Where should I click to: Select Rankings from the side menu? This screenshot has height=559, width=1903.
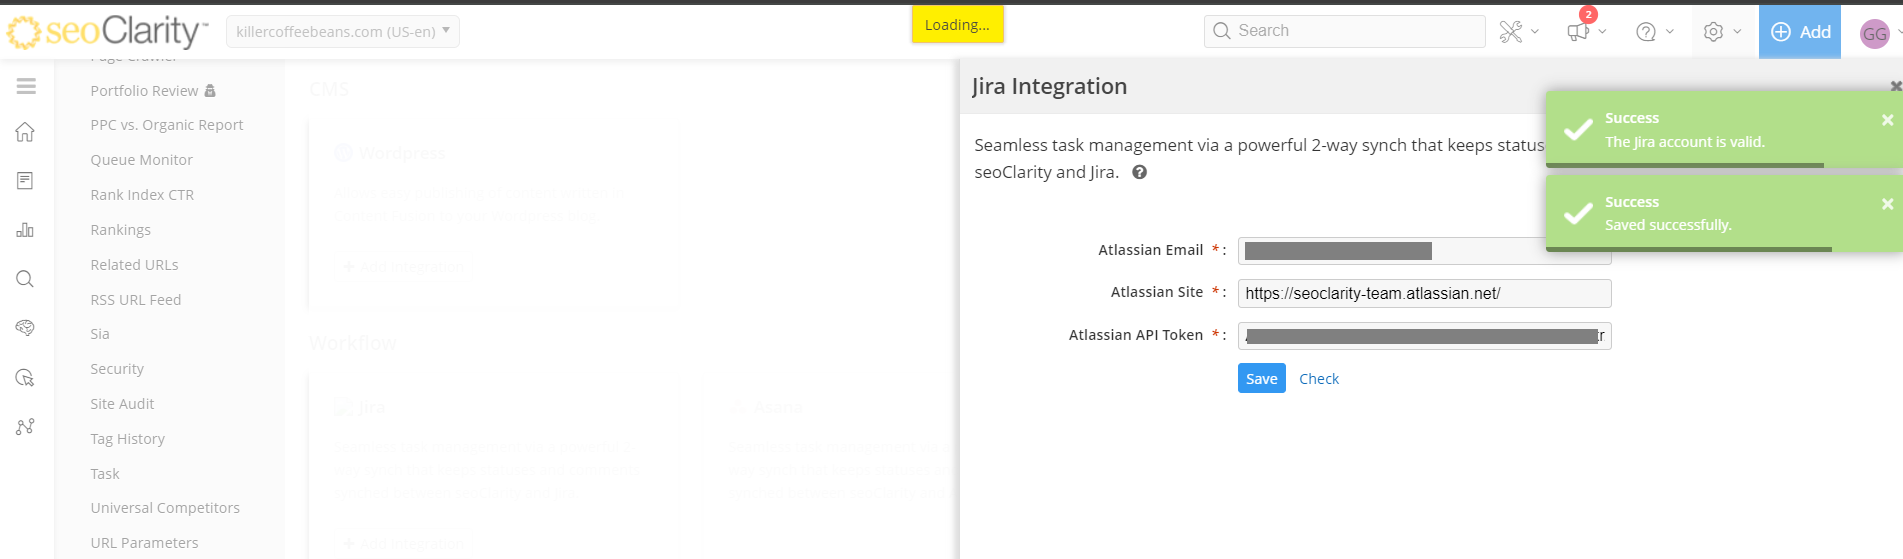120,230
